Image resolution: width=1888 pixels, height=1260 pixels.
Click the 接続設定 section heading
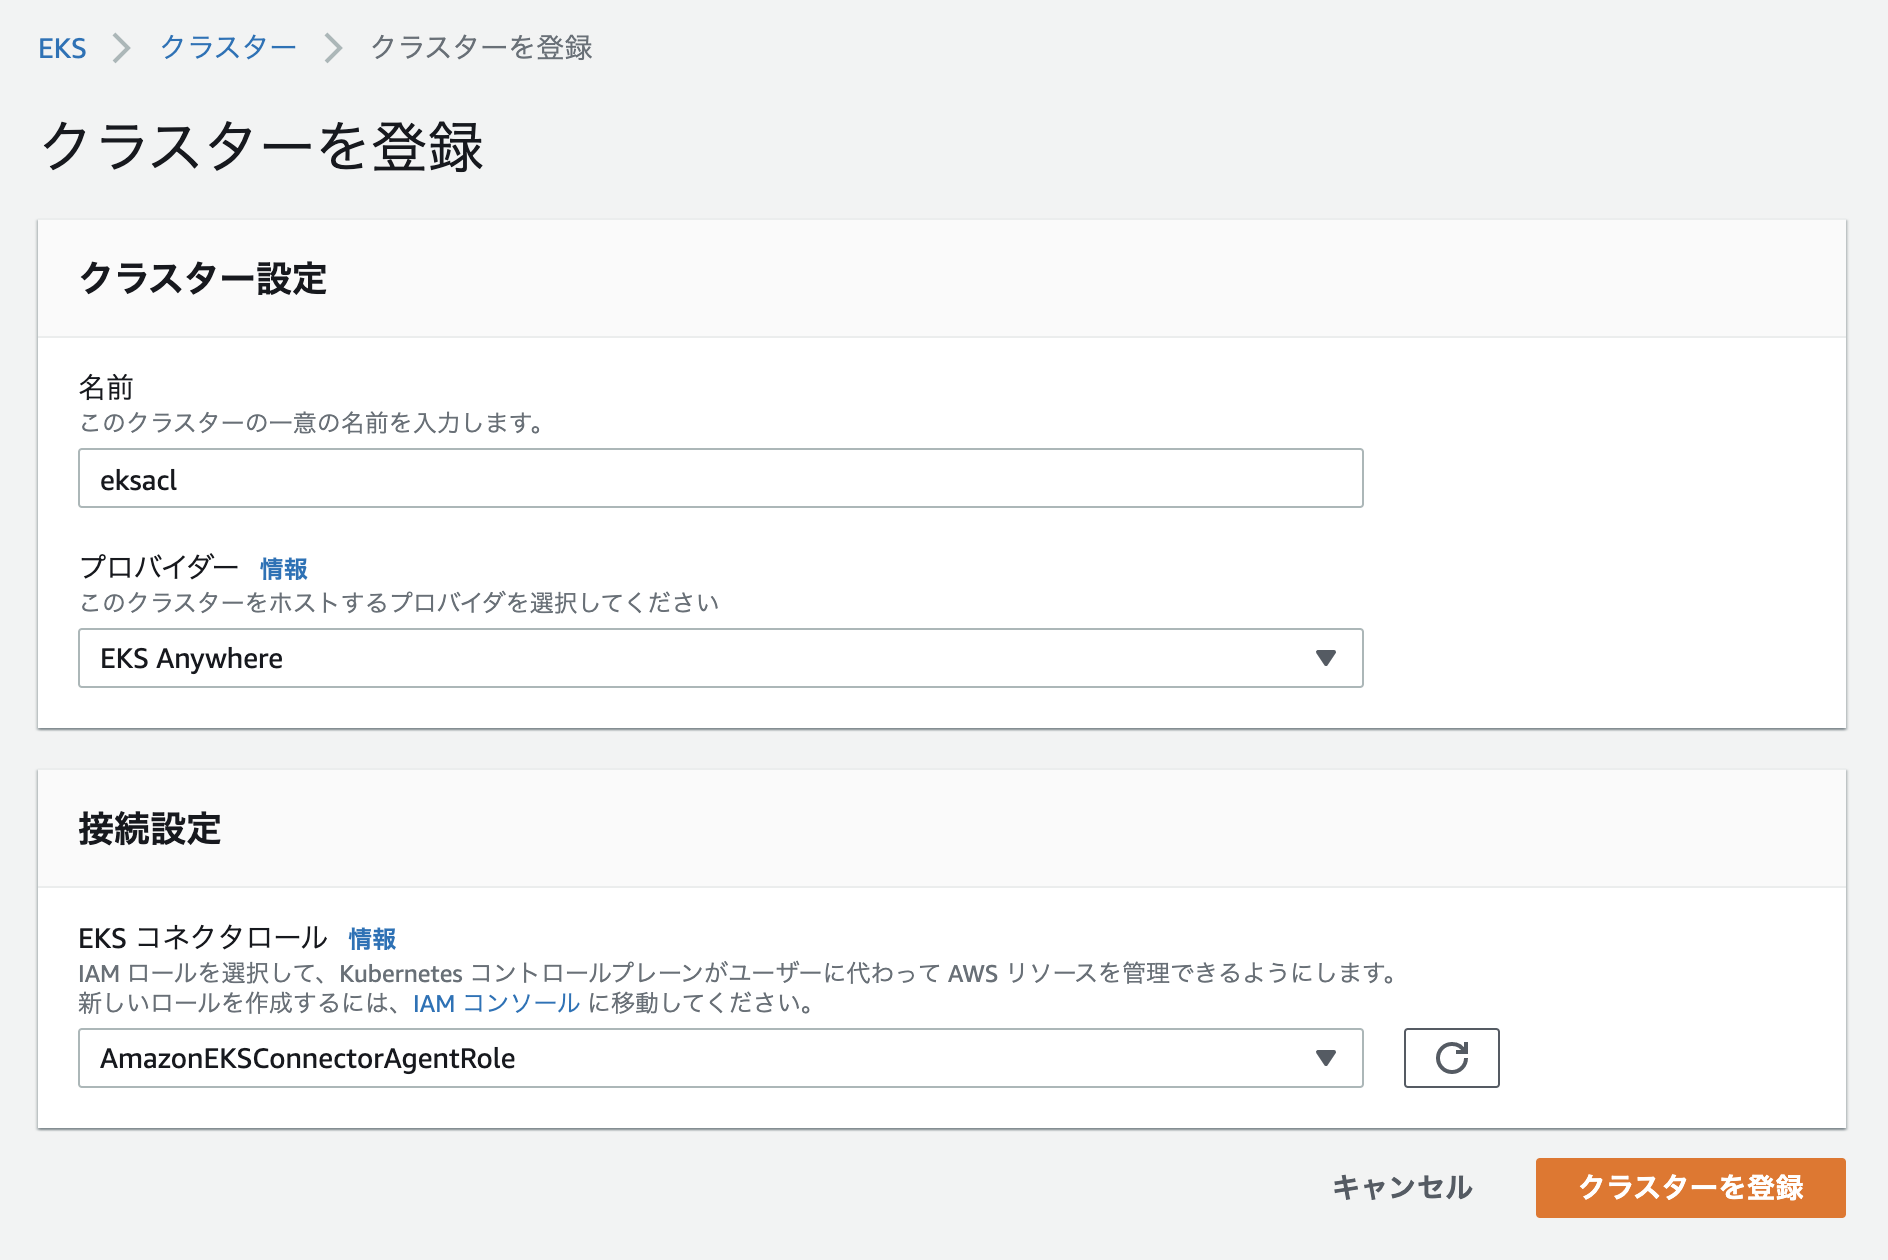click(150, 829)
